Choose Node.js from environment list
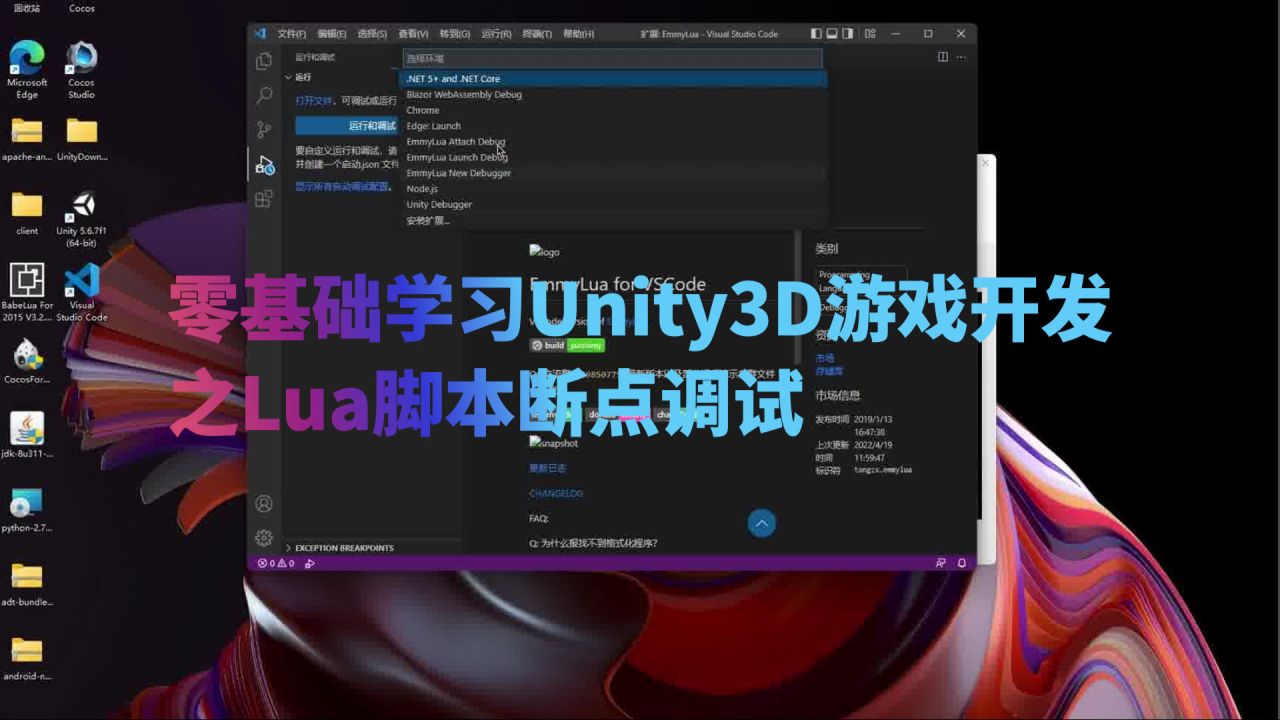1280x720 pixels. click(613, 188)
